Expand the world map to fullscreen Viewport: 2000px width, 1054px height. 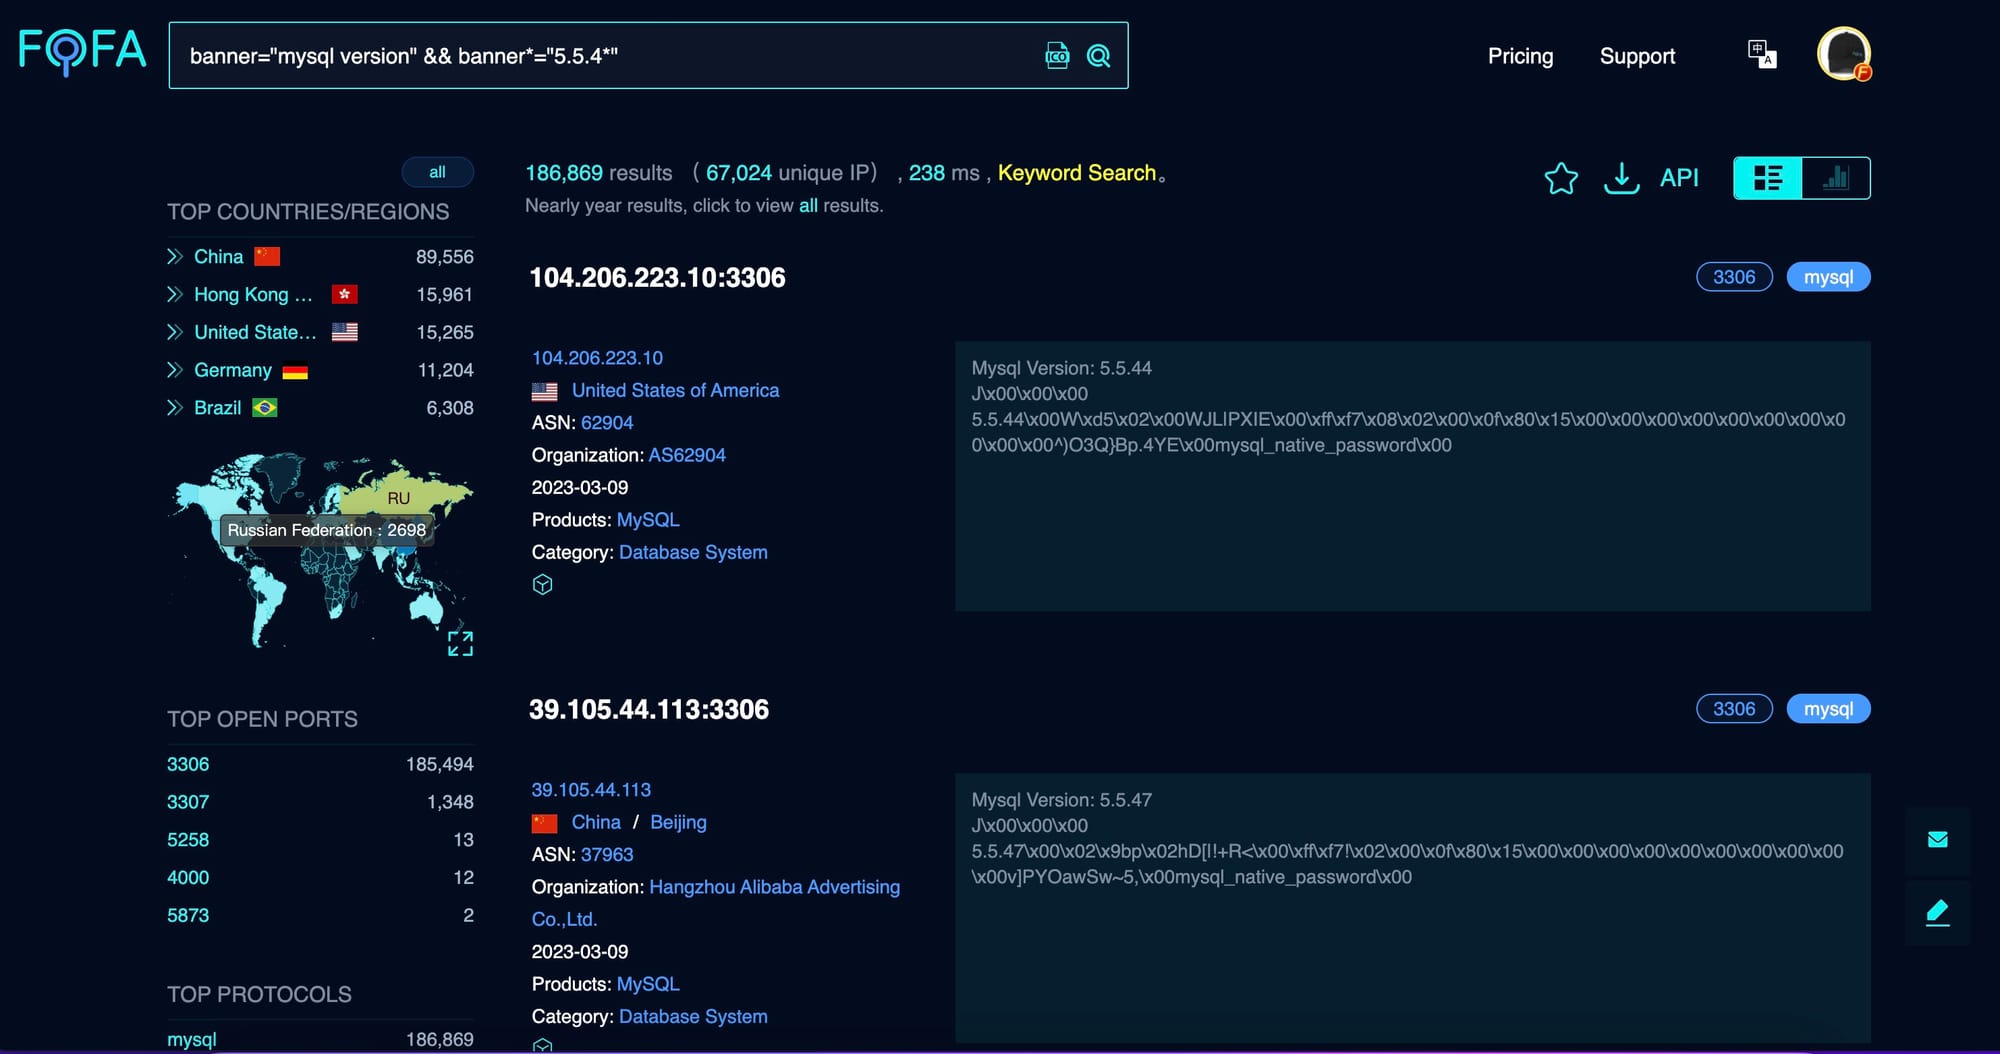click(460, 644)
